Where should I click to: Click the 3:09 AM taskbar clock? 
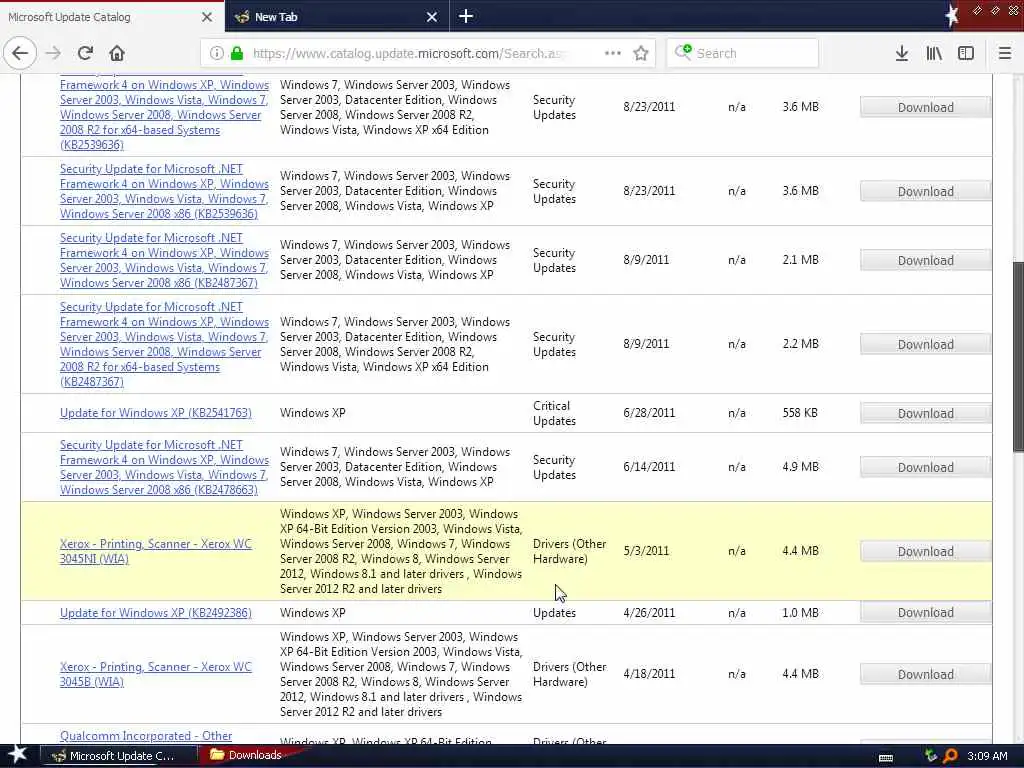987,756
